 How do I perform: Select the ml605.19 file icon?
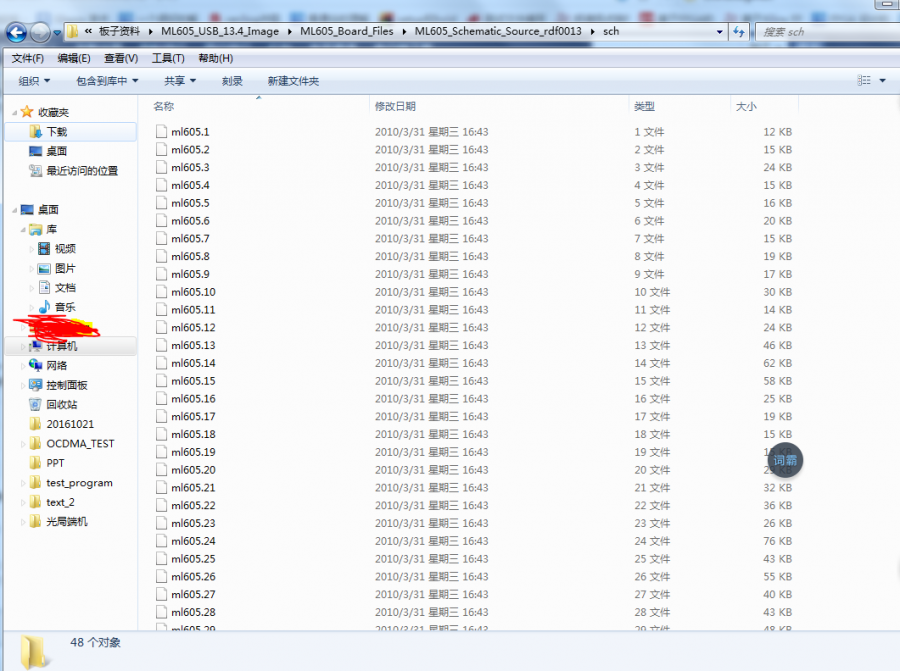[x=162, y=452]
